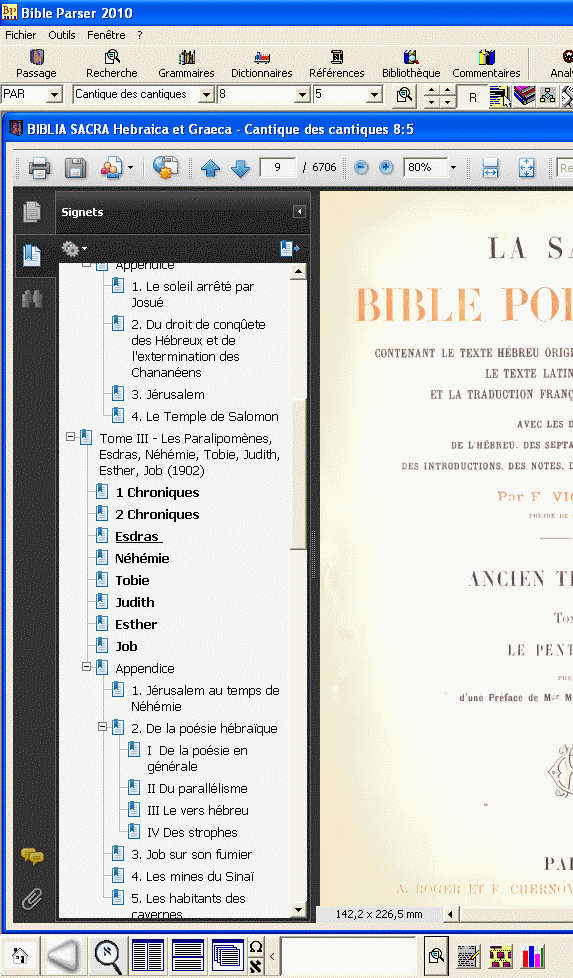Screen dimensions: 573x978
Task: Open the 3. Job sur son fumier bookmark
Action: coord(191,855)
